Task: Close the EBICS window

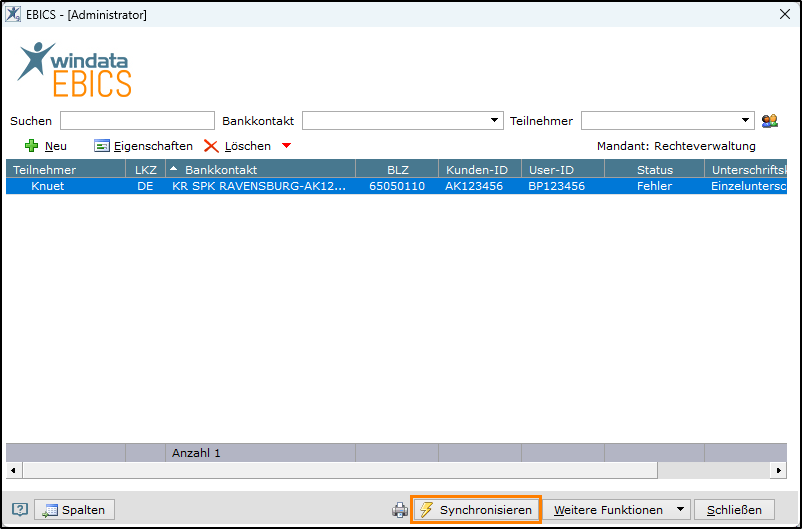Action: pyautogui.click(x=785, y=14)
